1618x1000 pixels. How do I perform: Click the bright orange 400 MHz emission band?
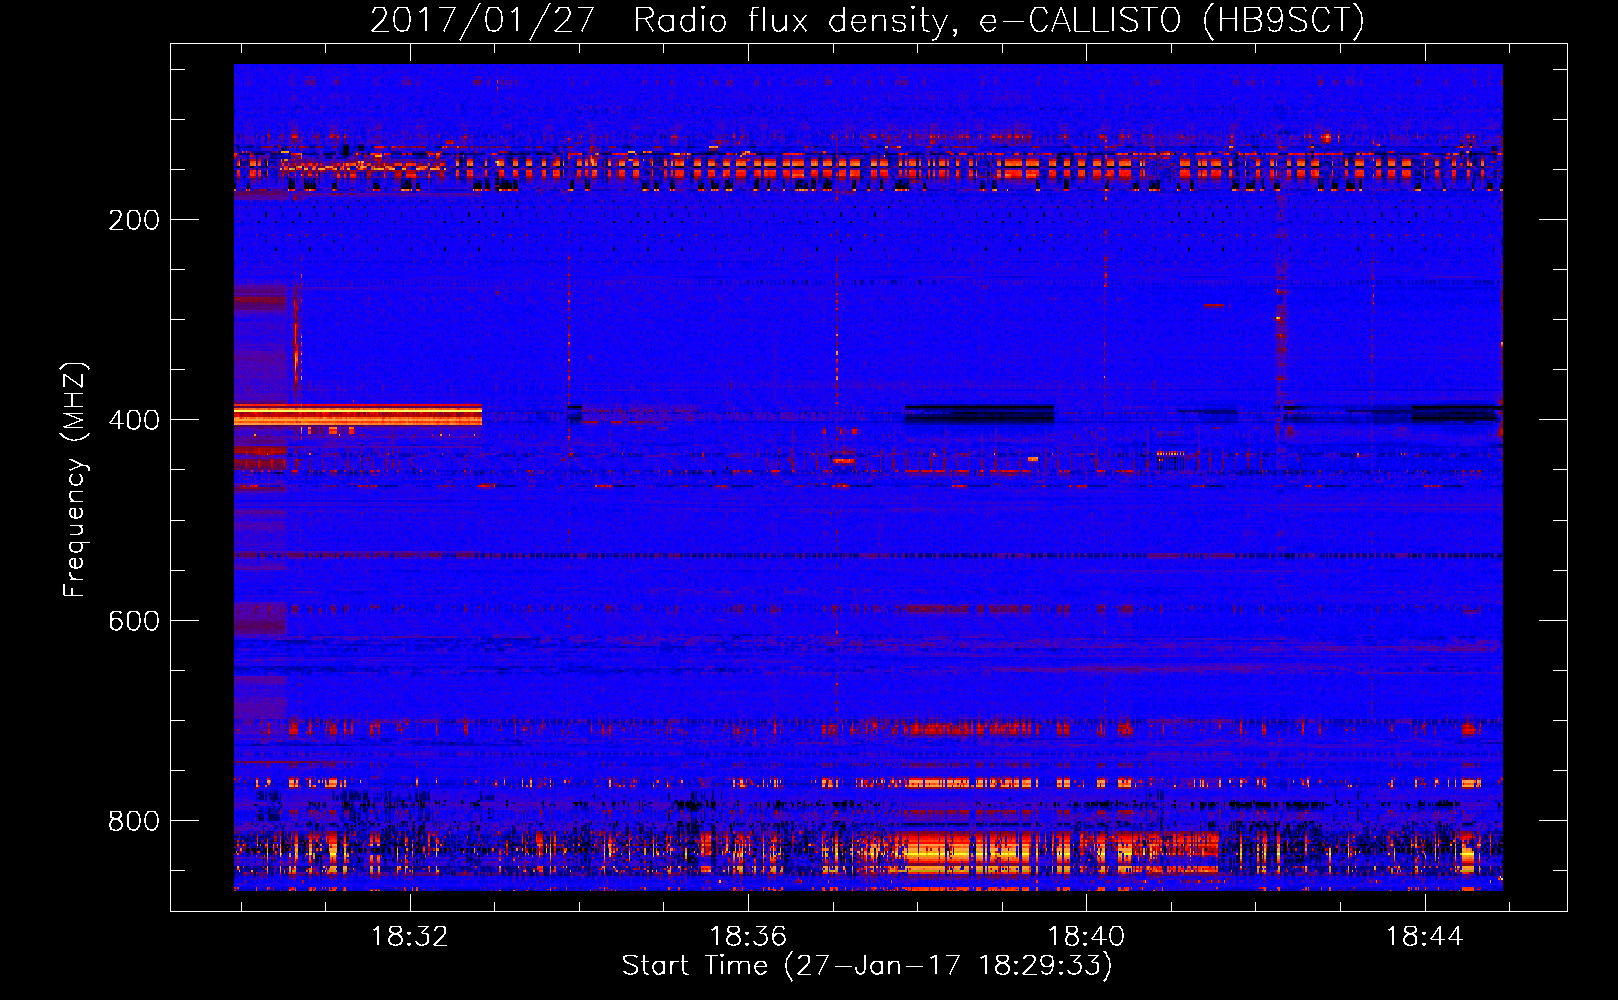(358, 415)
